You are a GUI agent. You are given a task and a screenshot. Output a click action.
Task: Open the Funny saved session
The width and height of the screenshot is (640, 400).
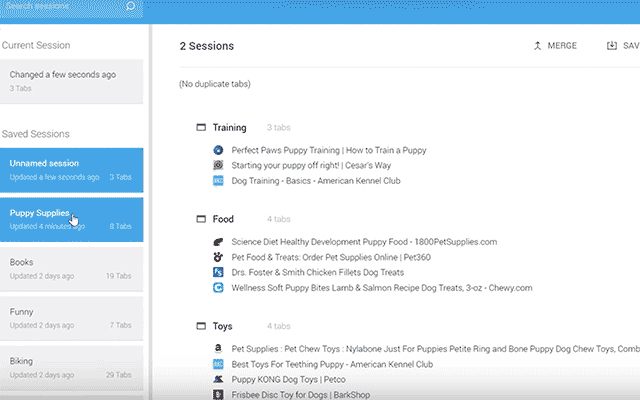click(72, 317)
